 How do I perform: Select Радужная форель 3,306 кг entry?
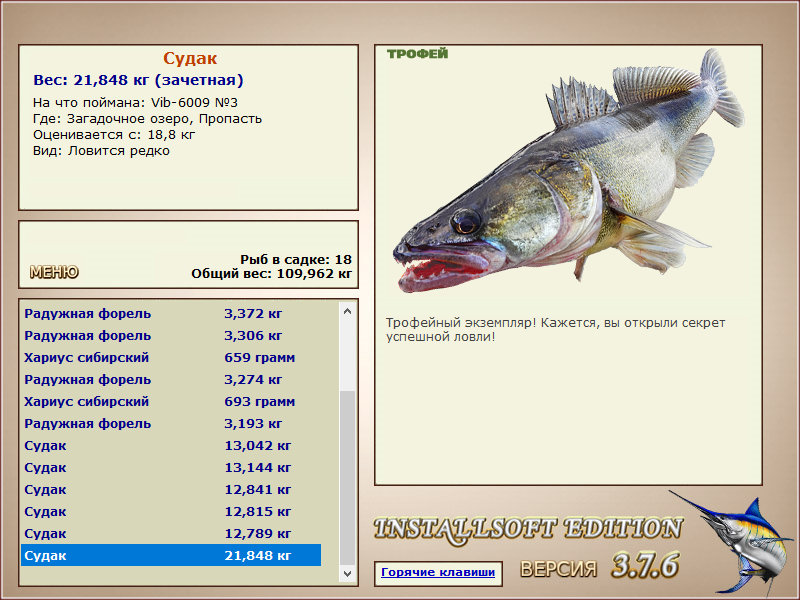[170, 336]
